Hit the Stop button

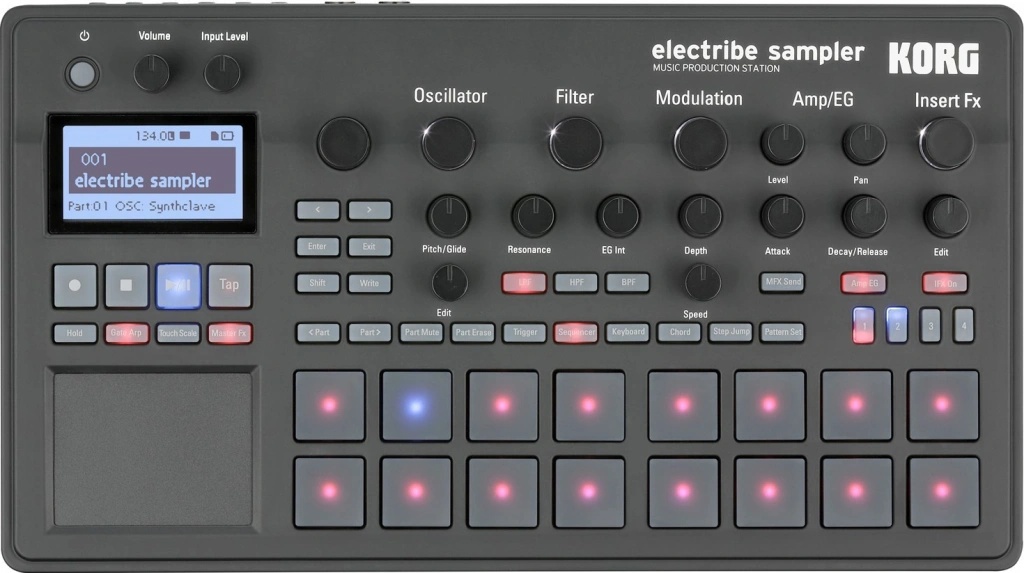click(127, 286)
